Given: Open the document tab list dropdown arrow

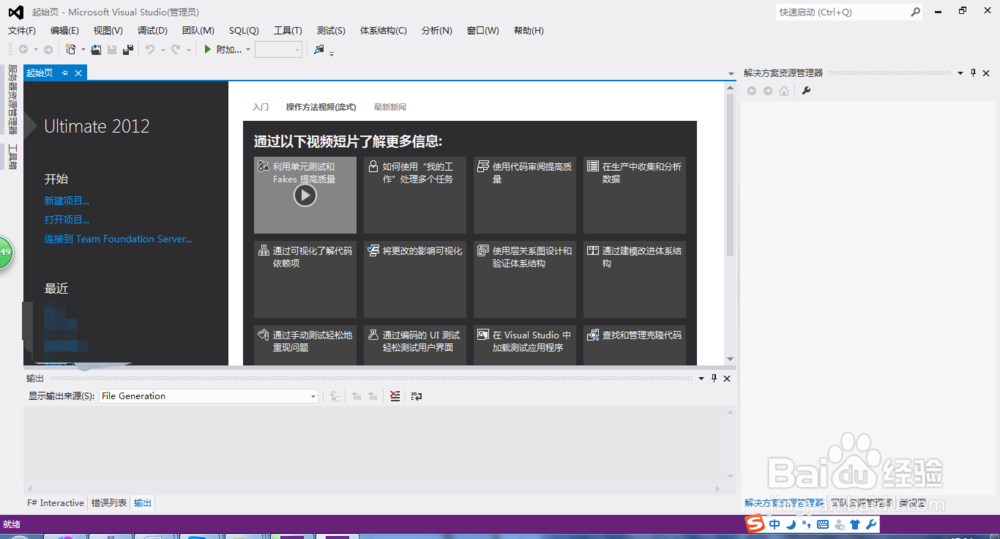Looking at the screenshot, I should (x=731, y=73).
